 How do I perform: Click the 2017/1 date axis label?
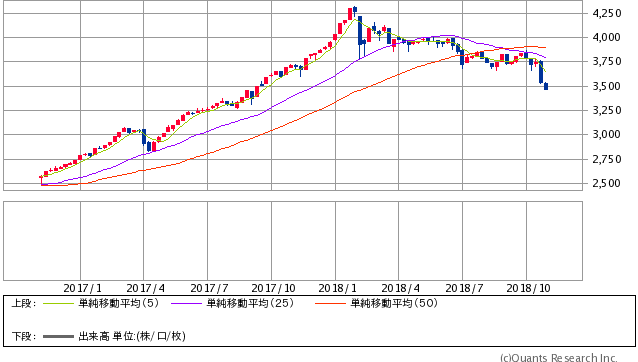pos(83,288)
